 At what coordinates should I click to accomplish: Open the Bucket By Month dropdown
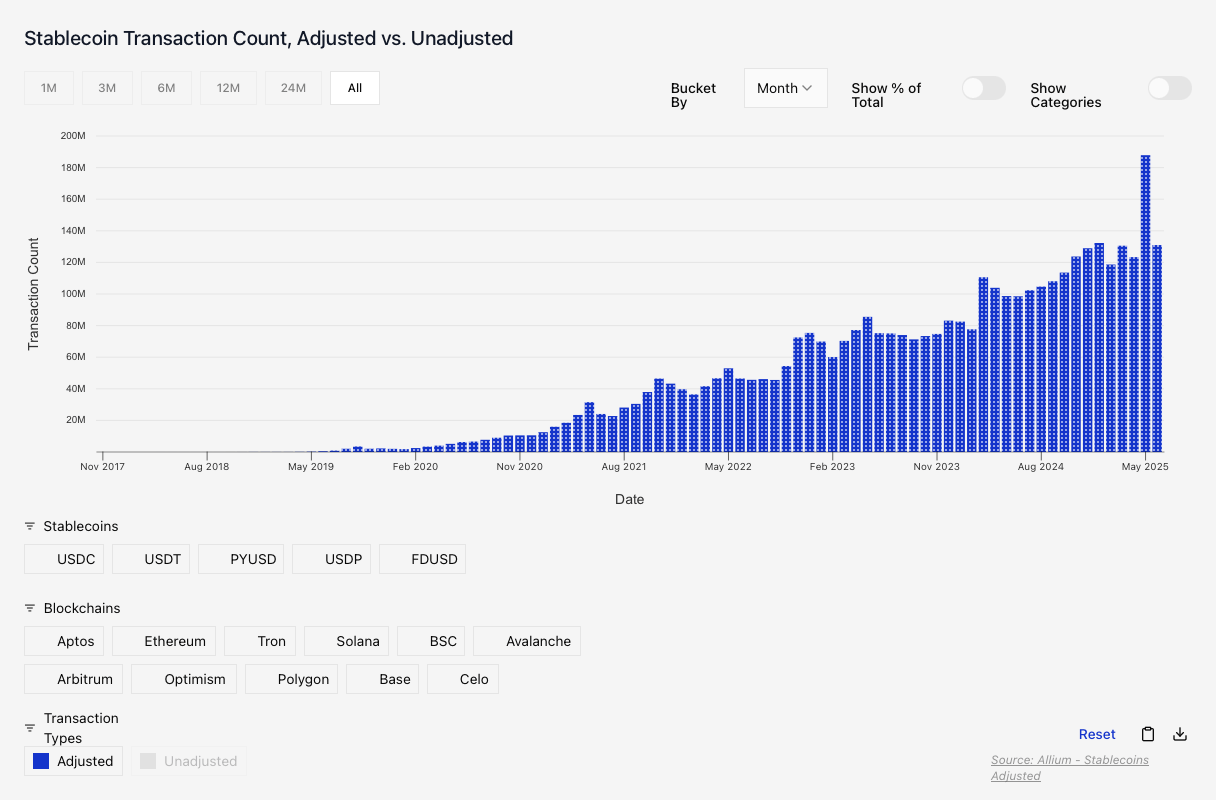[785, 88]
